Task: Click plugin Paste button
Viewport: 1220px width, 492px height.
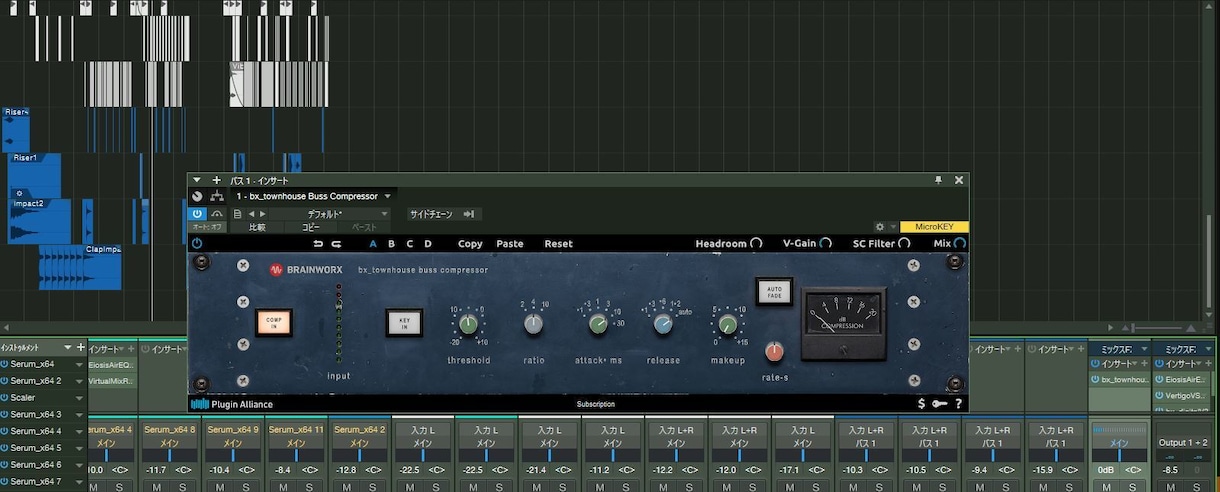Action: click(x=510, y=243)
